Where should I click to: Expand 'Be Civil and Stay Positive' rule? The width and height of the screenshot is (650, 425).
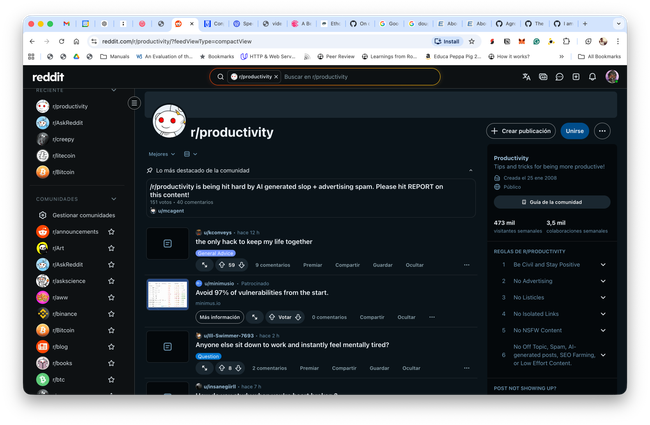[x=603, y=265]
